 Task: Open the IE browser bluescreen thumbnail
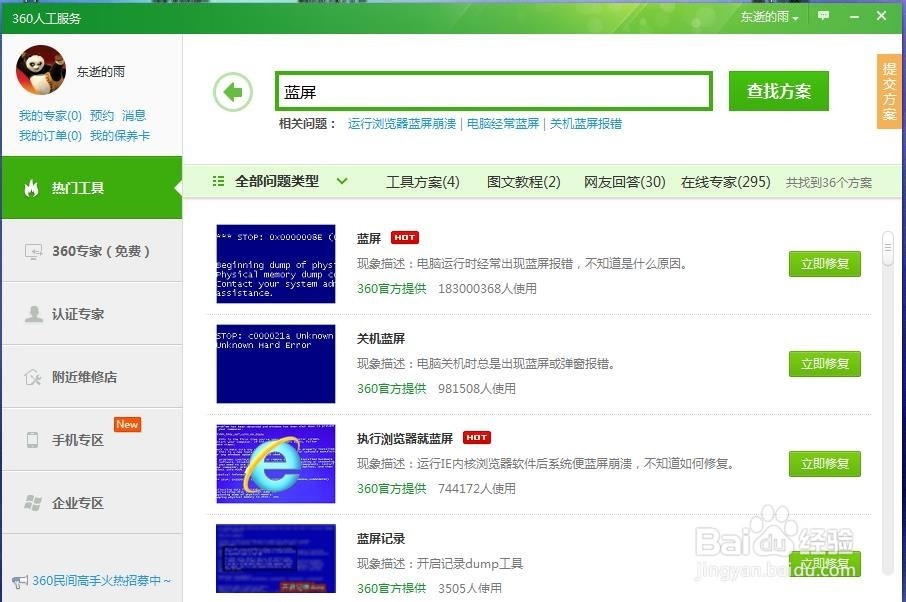tap(276, 464)
